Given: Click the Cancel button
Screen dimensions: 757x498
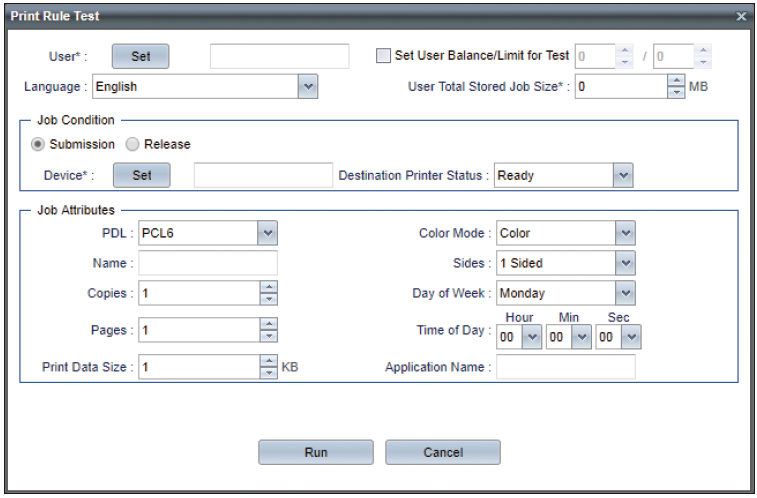Looking at the screenshot, I should click(443, 452).
